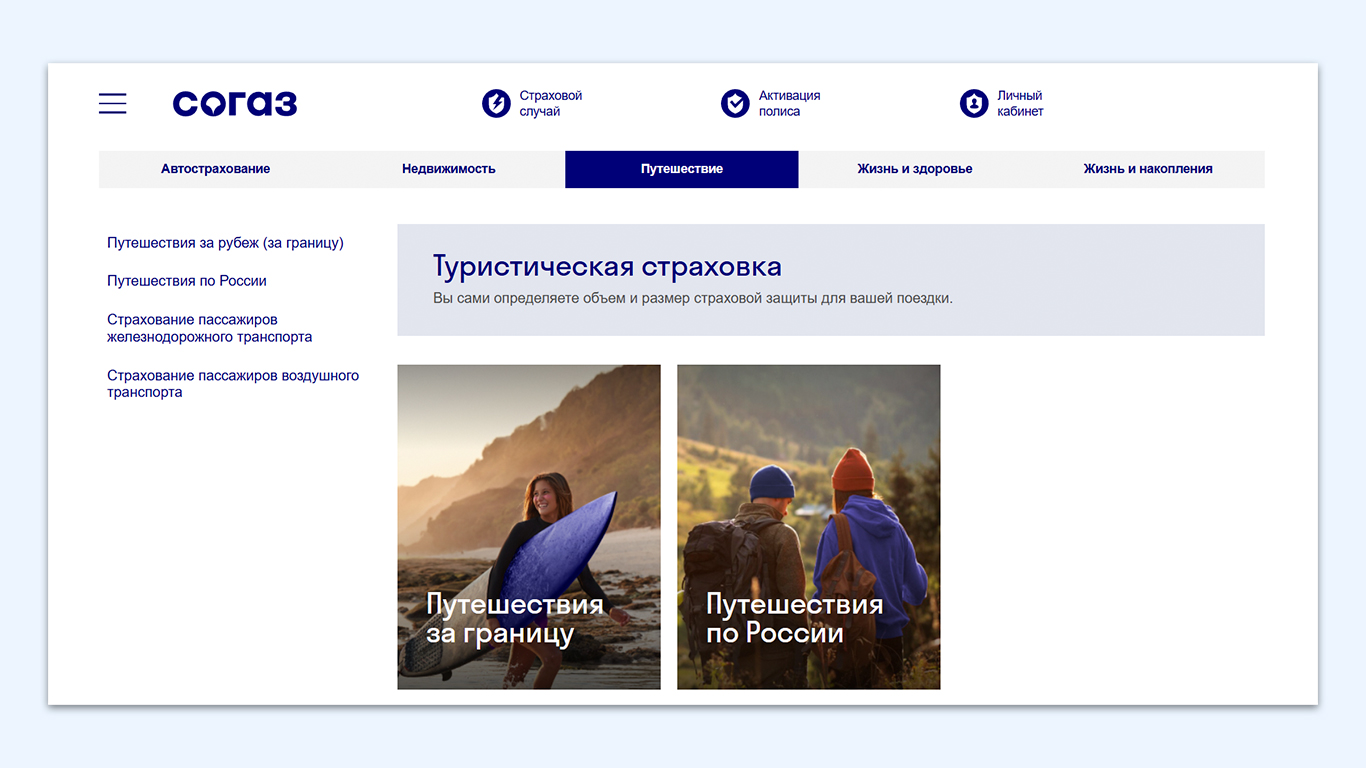
Task: Click the Страховой случай lightning icon
Action: point(496,103)
